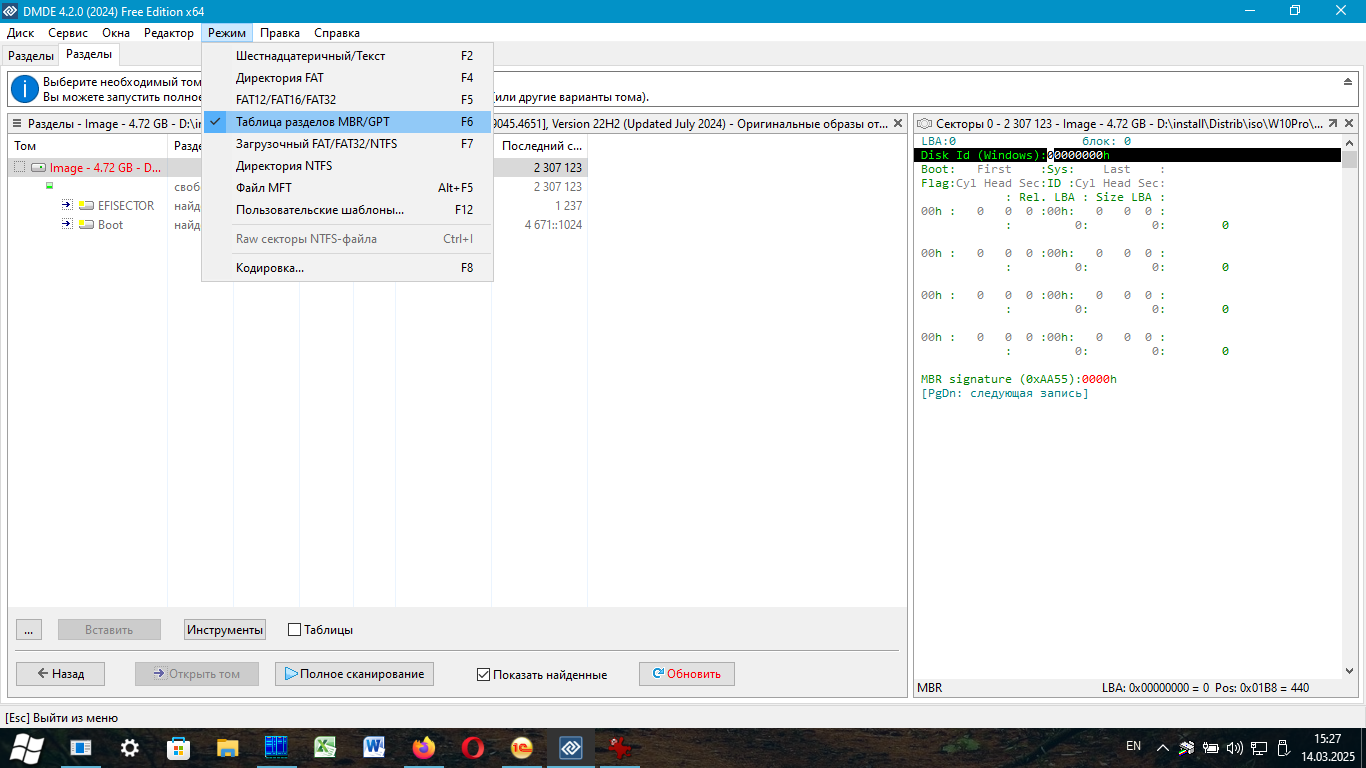Click the blue info icon in hint bar
Image resolution: width=1366 pixels, height=768 pixels.
pyautogui.click(x=25, y=89)
